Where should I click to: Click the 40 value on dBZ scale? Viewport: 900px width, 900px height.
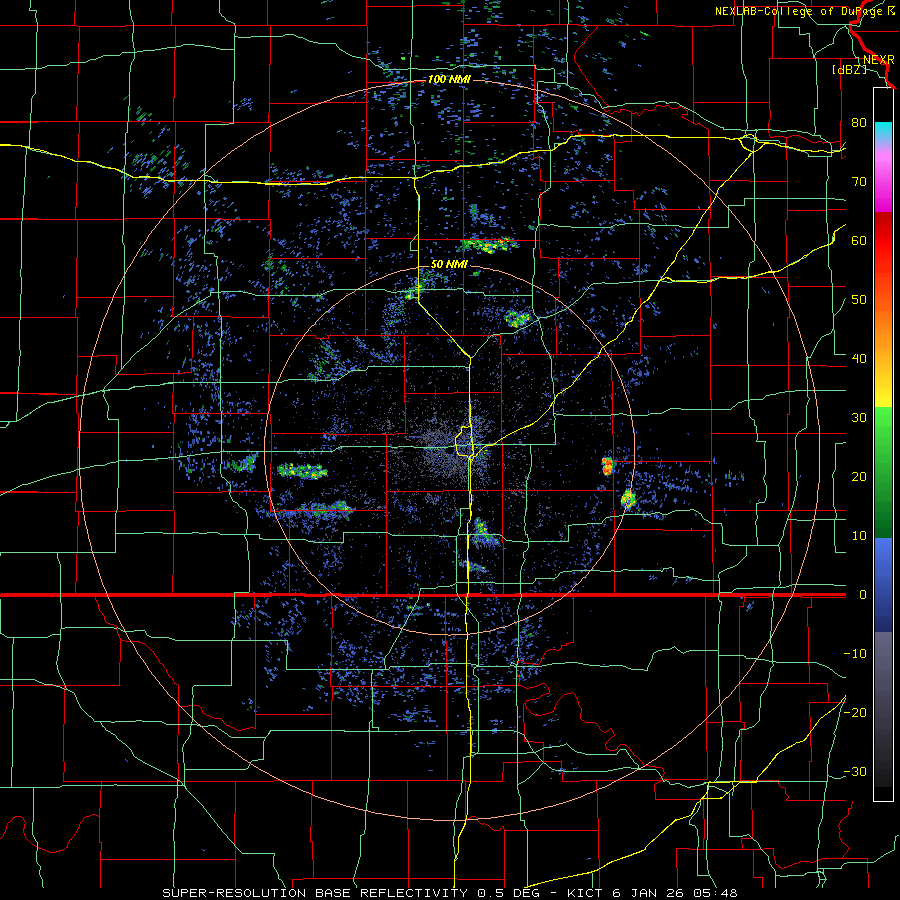tap(859, 358)
